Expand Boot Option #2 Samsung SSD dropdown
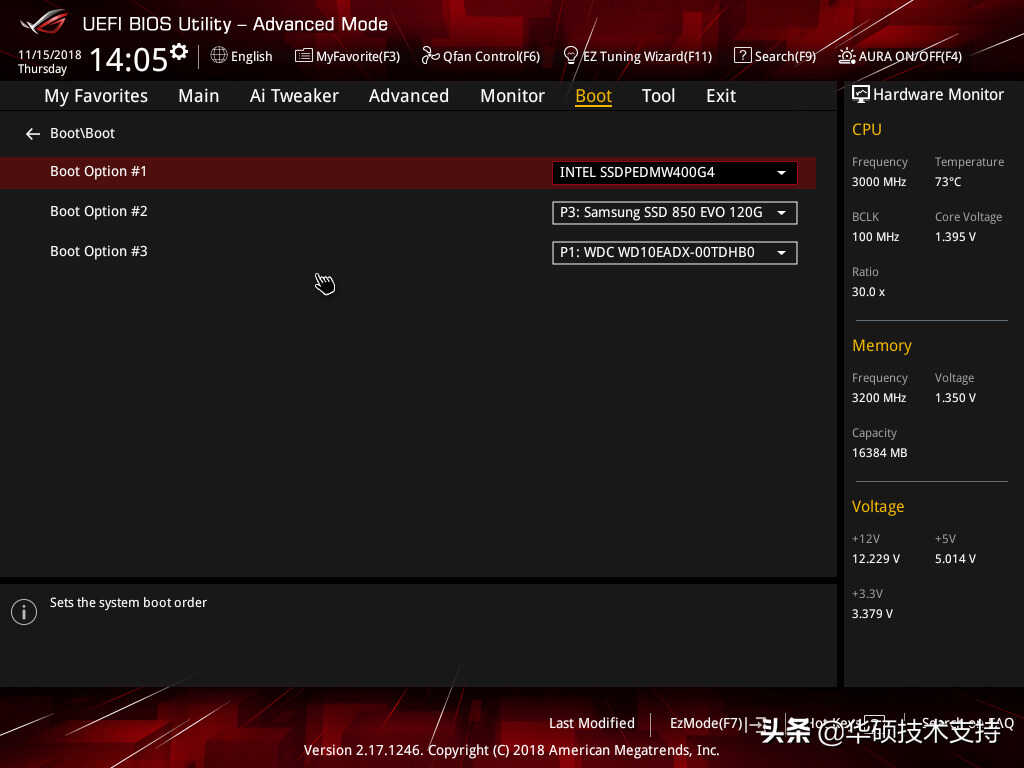Image resolution: width=1024 pixels, height=768 pixels. point(674,213)
